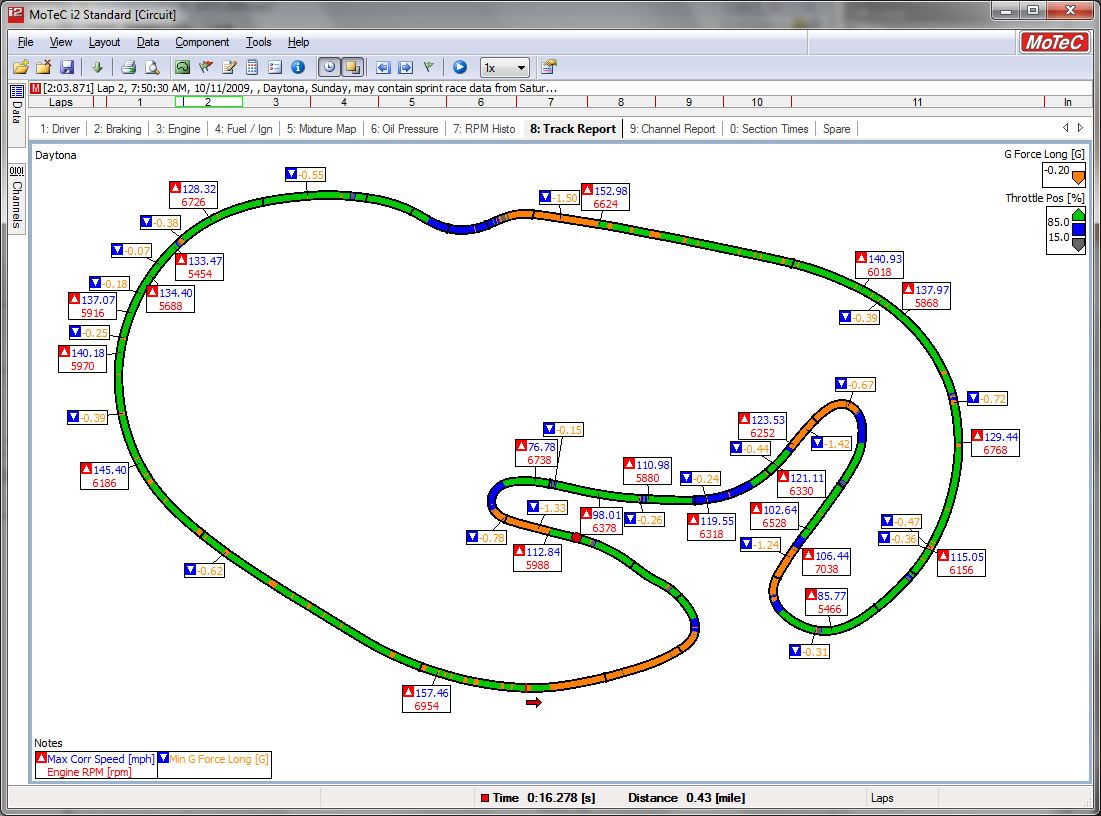Screen dimensions: 1101x816
Task: Click the Channels panel icon
Action: (x=17, y=171)
